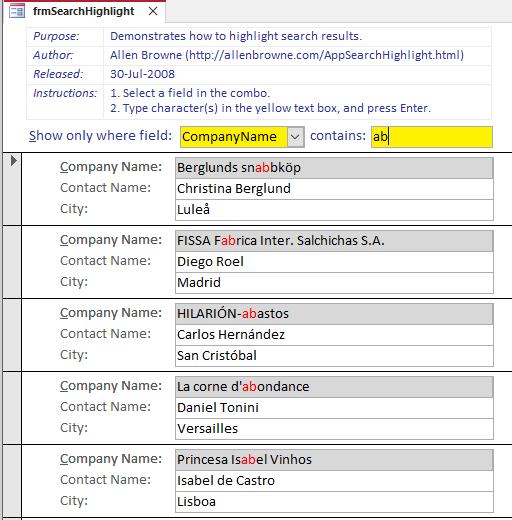
Task: Click city field San Cristóbal
Action: click(x=334, y=356)
